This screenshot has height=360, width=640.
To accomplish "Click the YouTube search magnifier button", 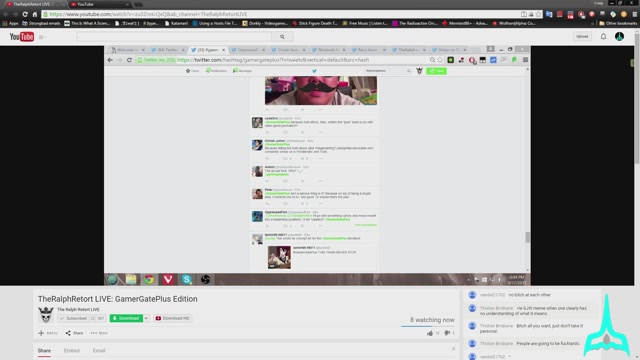I will (x=282, y=37).
